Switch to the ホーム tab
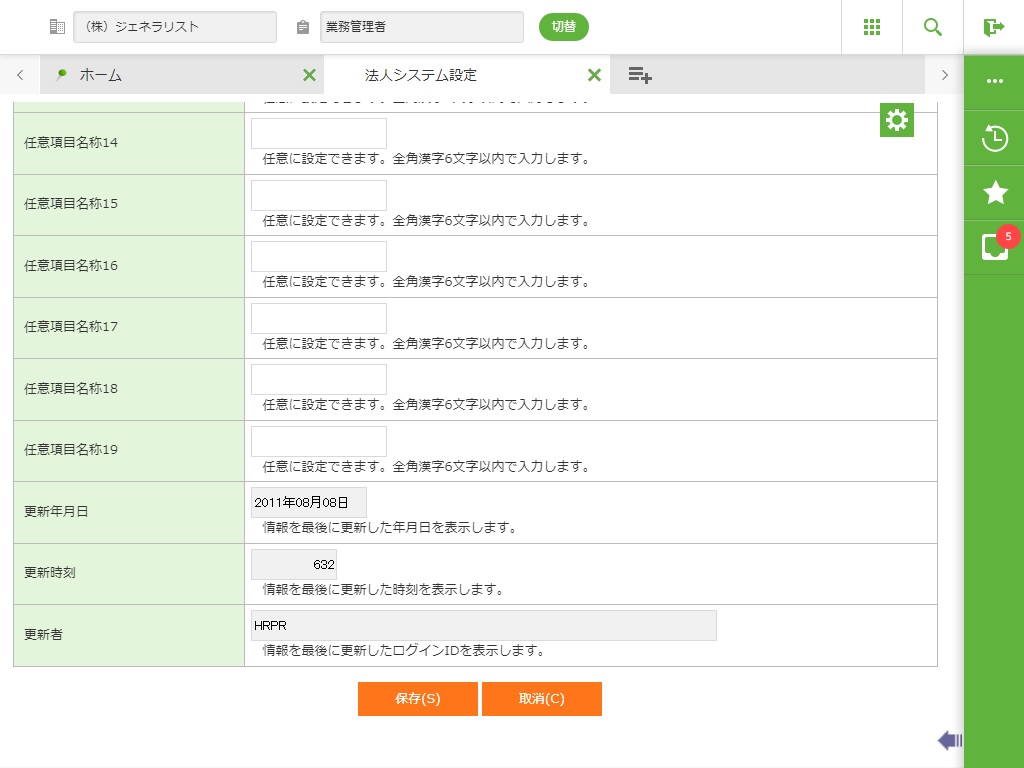Viewport: 1024px width, 768px height. click(182, 75)
